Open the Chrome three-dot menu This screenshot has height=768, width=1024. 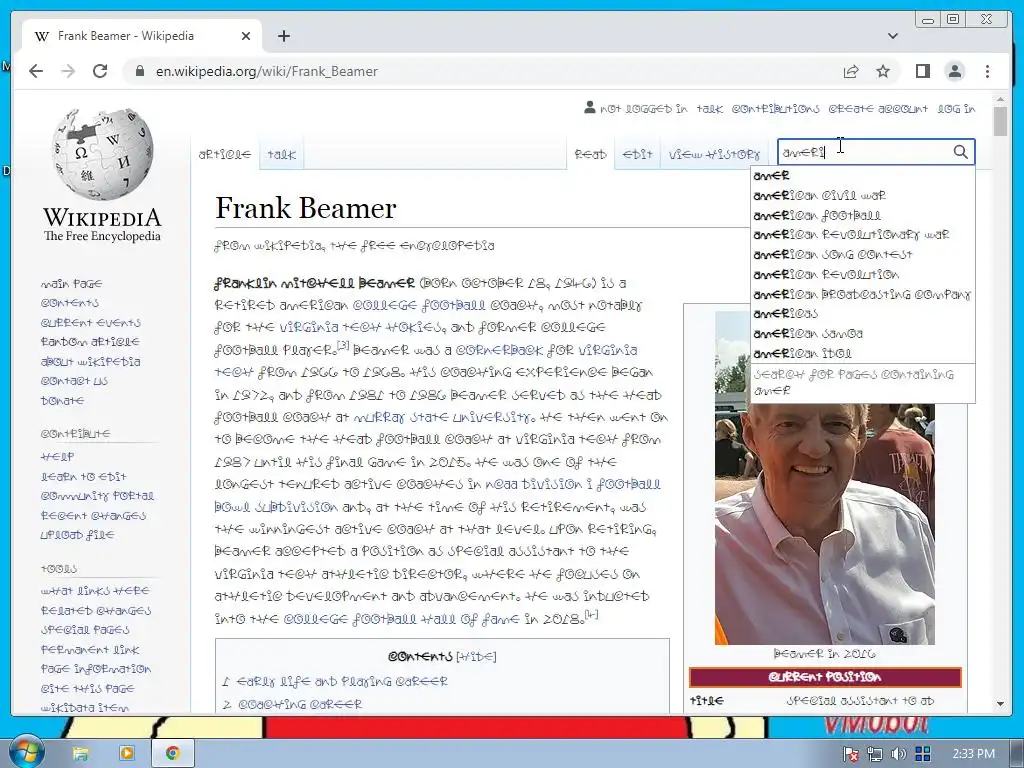point(987,71)
